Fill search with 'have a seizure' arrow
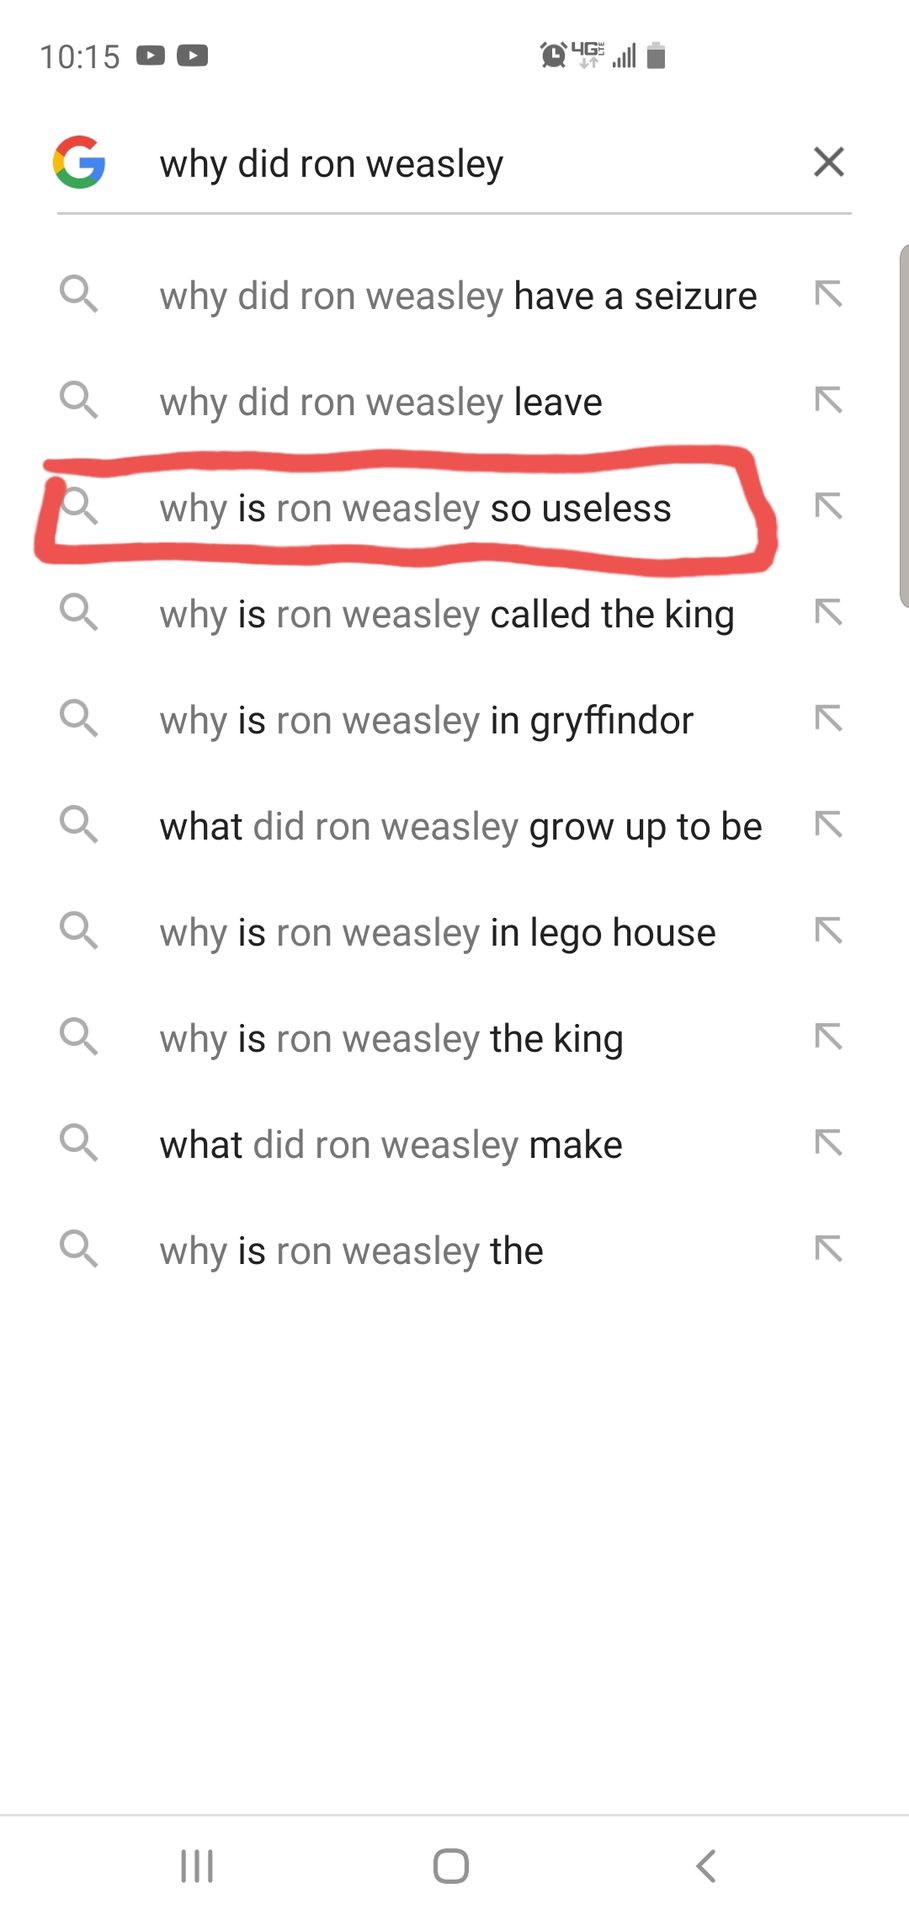 pyautogui.click(x=828, y=294)
